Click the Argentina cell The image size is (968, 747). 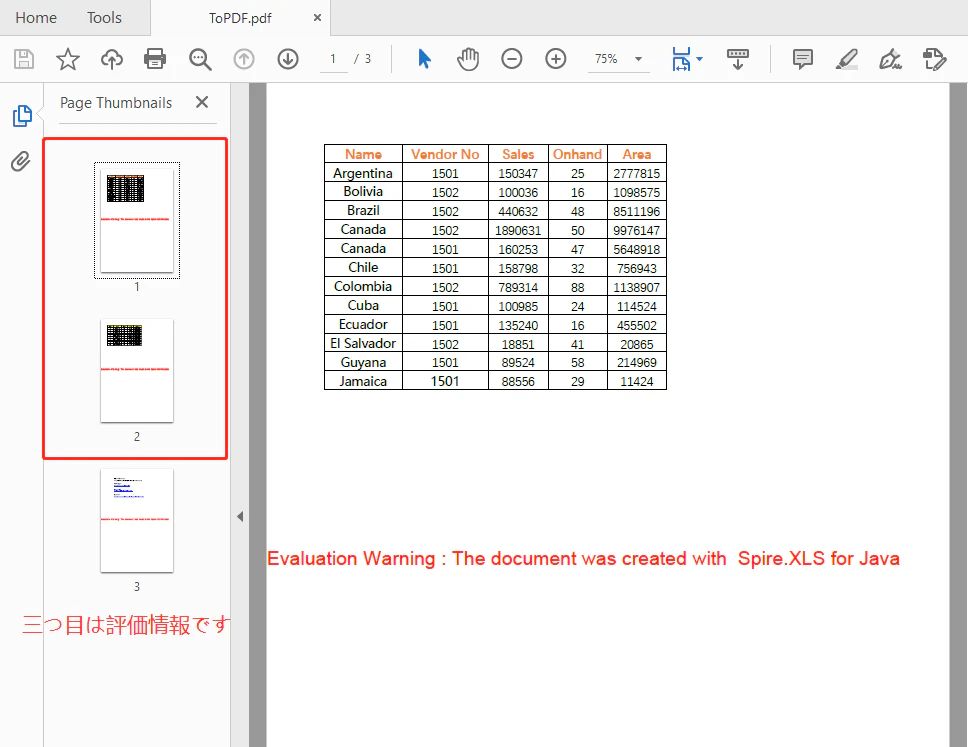coord(363,173)
